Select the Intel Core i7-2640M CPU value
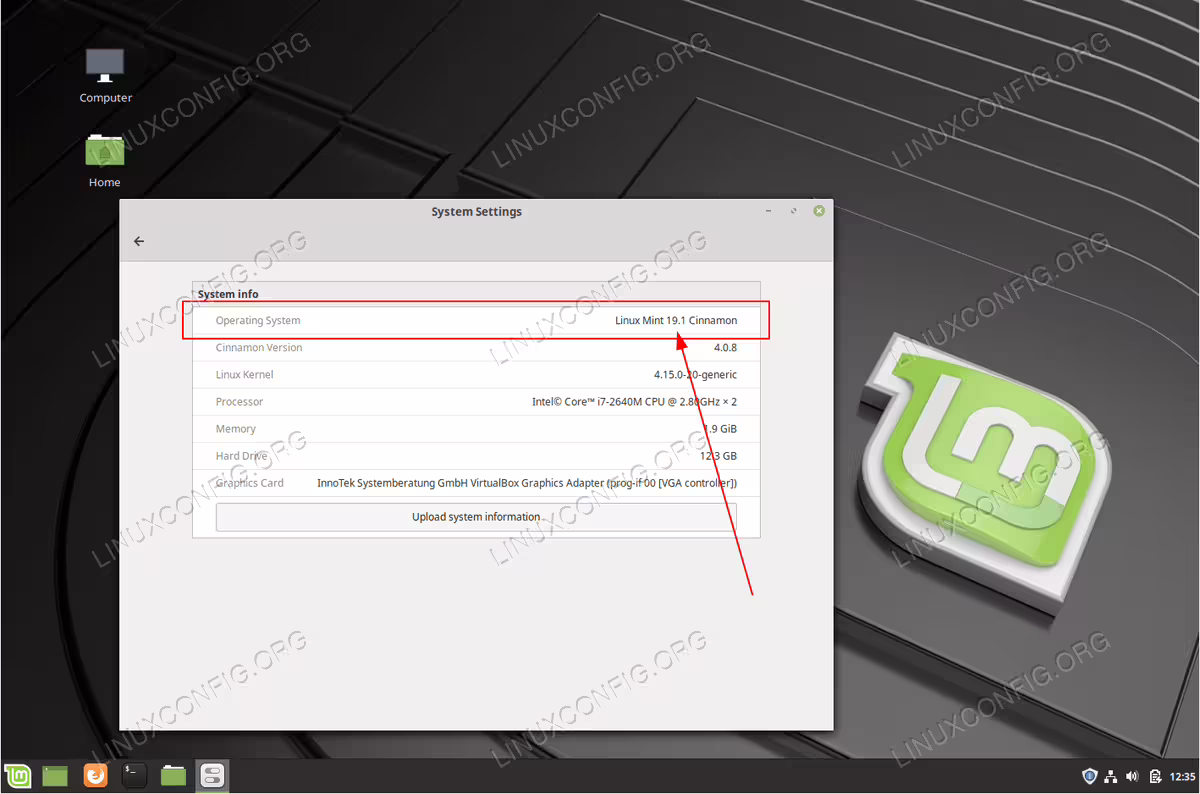1200x794 pixels. (x=634, y=402)
